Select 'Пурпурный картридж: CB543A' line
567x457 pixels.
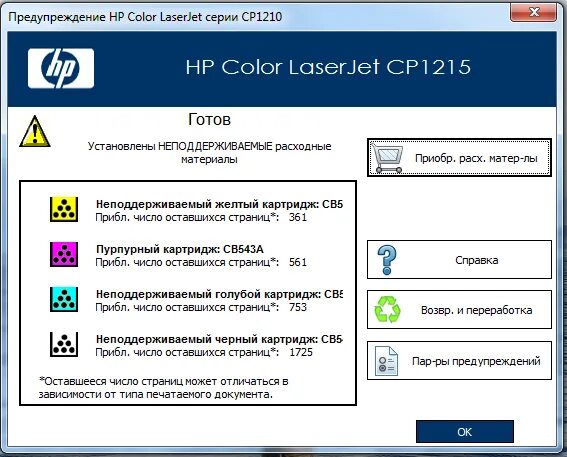click(x=180, y=249)
